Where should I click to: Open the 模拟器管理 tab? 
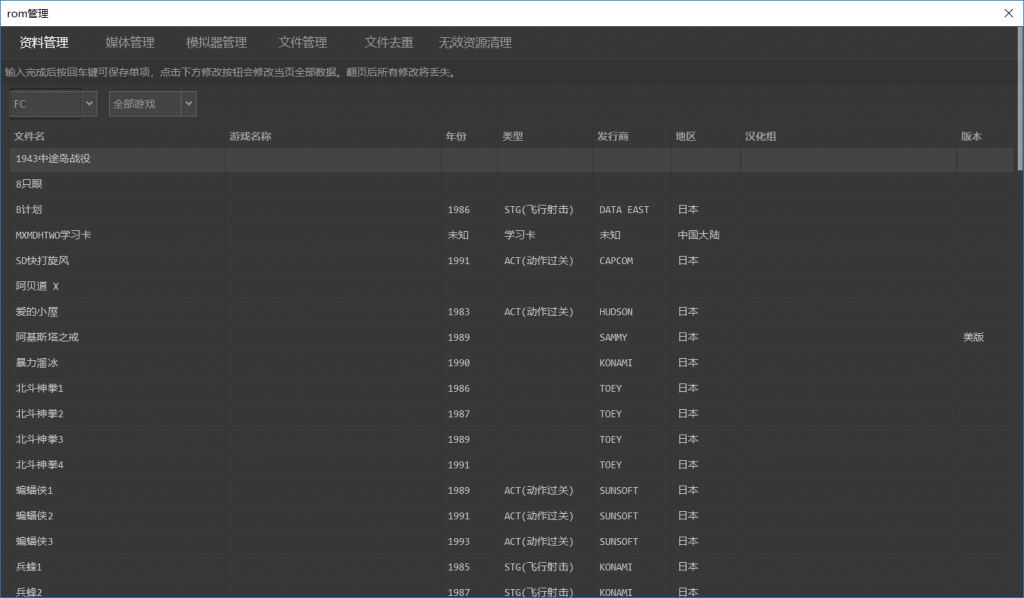(x=216, y=43)
